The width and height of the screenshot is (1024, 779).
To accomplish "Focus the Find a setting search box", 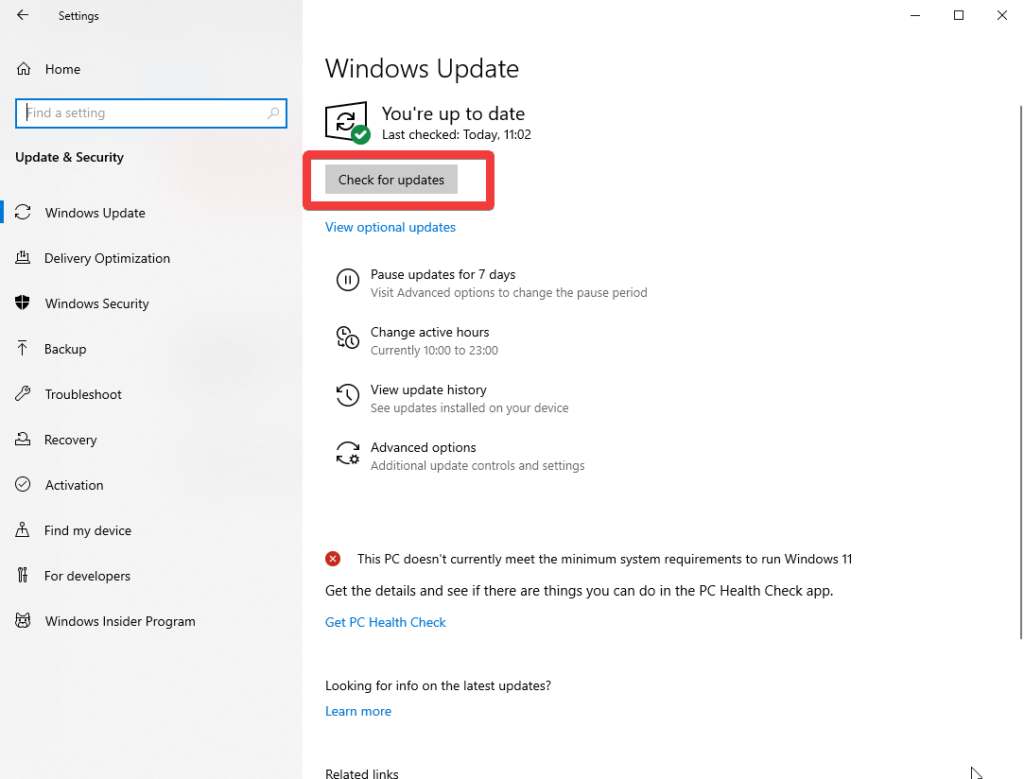I will (151, 113).
